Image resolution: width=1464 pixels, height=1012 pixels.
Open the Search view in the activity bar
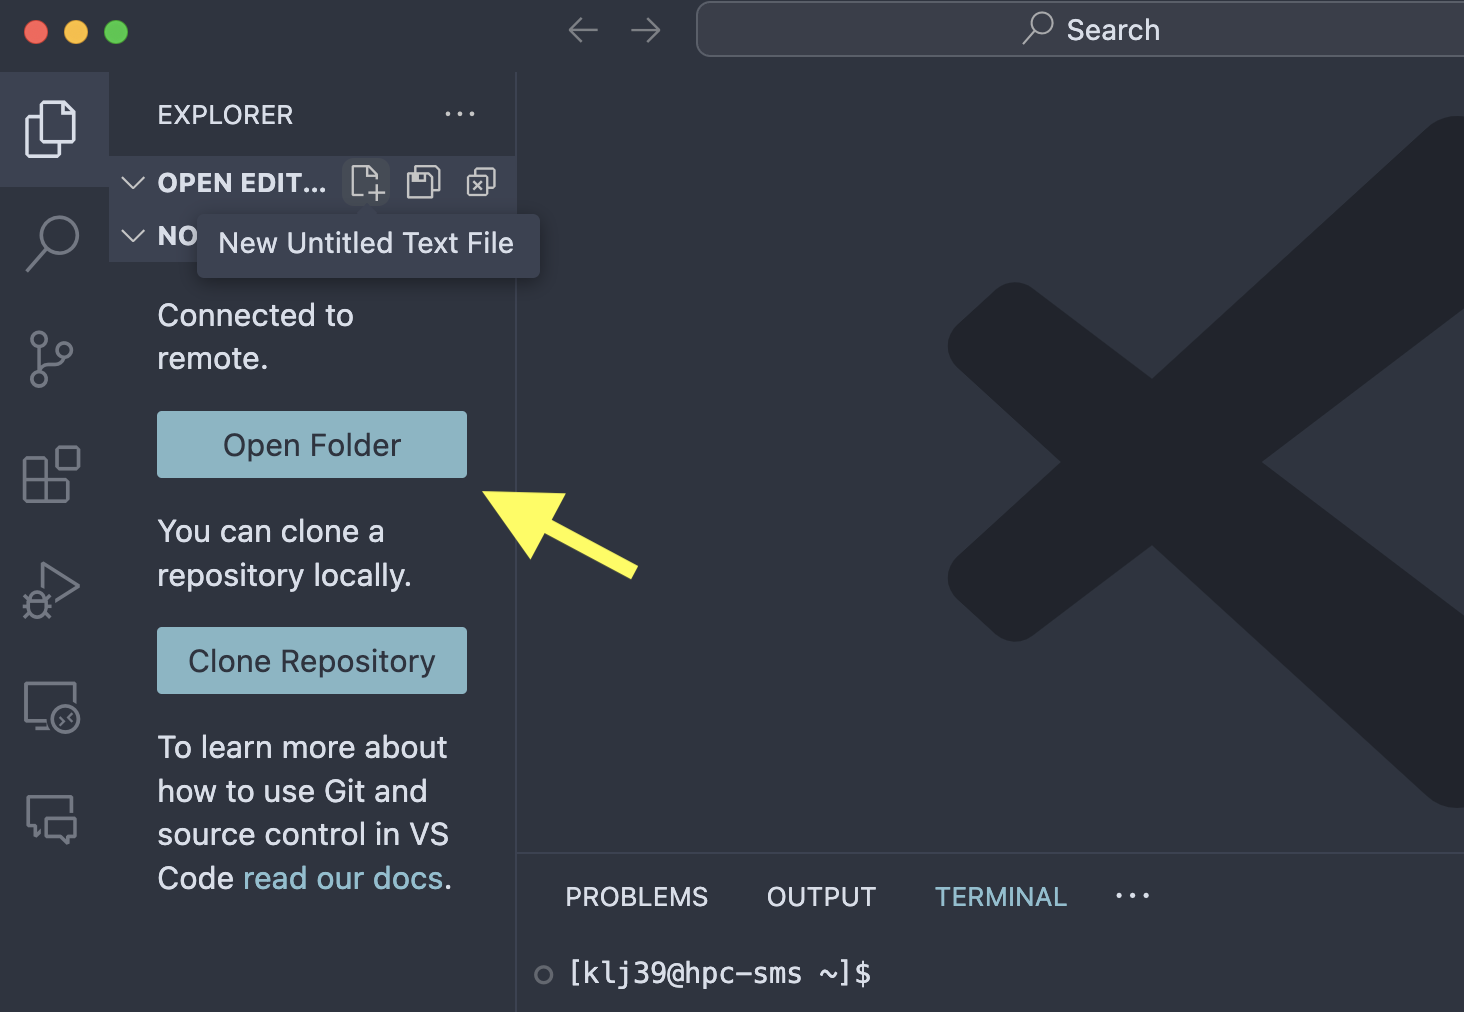[51, 243]
